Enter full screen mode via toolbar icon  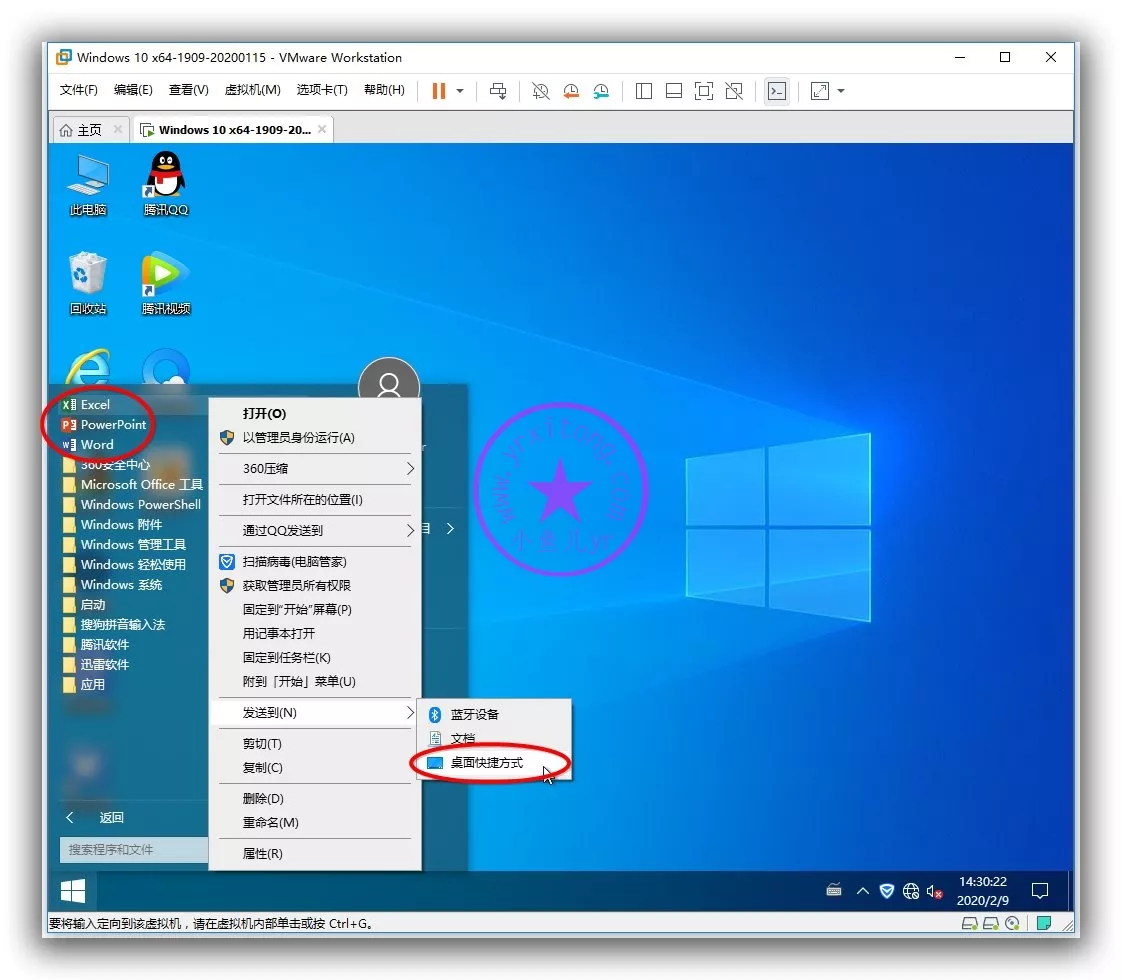pos(704,91)
